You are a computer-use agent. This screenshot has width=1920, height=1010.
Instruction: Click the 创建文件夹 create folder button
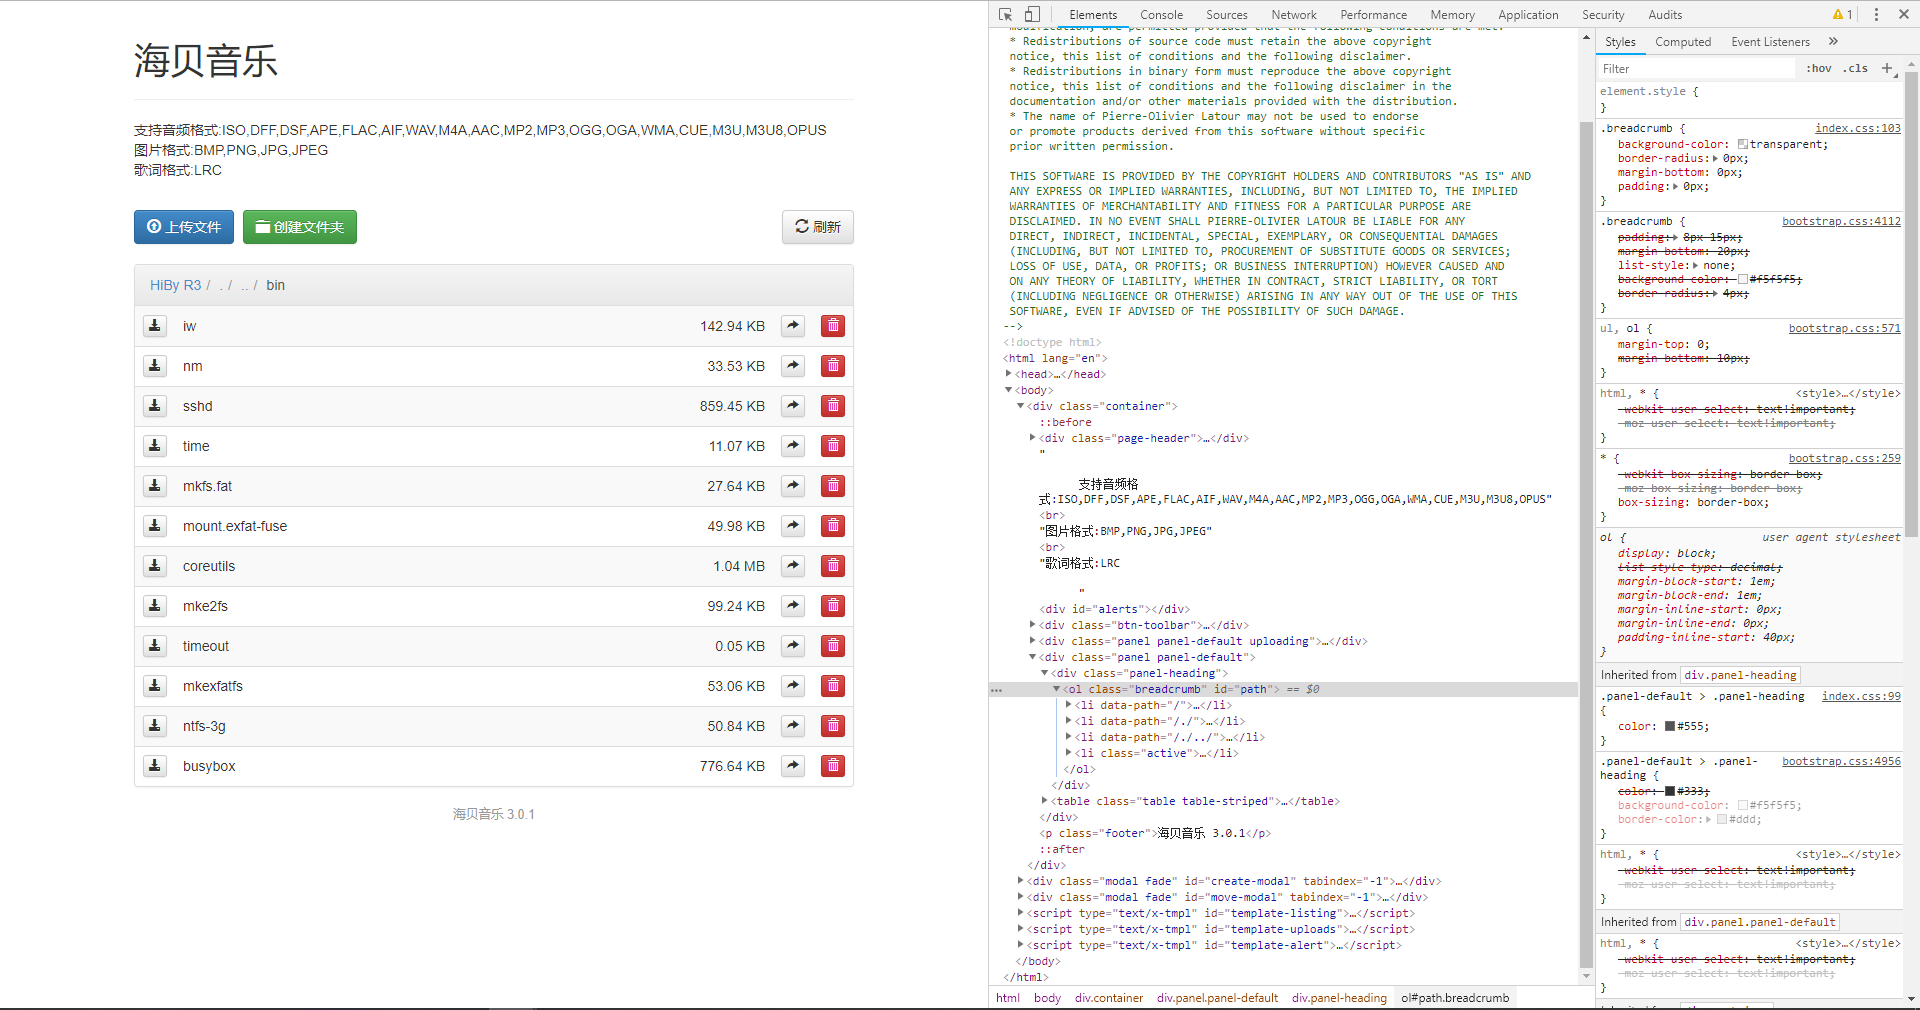tap(300, 227)
